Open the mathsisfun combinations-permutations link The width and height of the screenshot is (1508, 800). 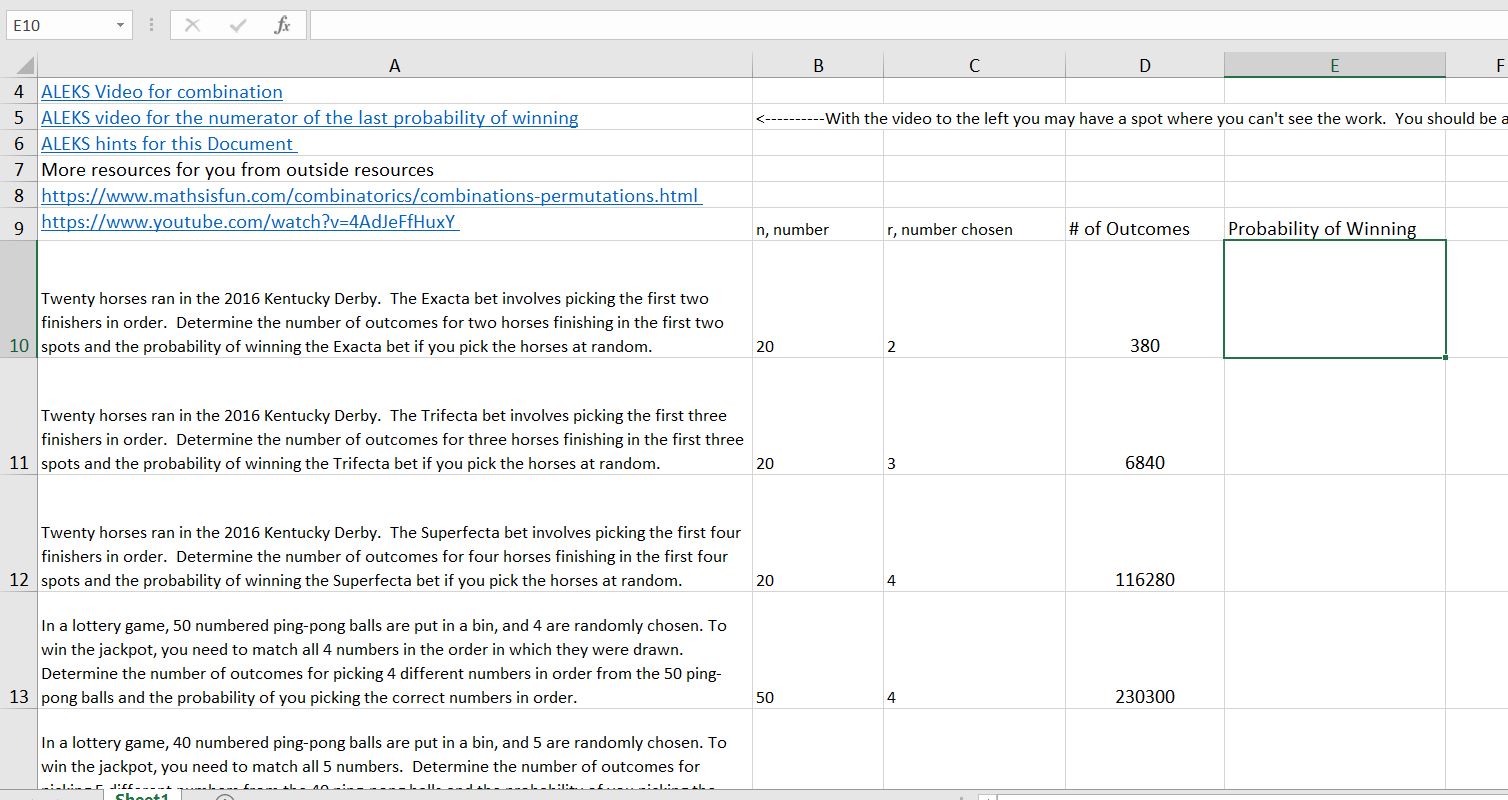(371, 196)
